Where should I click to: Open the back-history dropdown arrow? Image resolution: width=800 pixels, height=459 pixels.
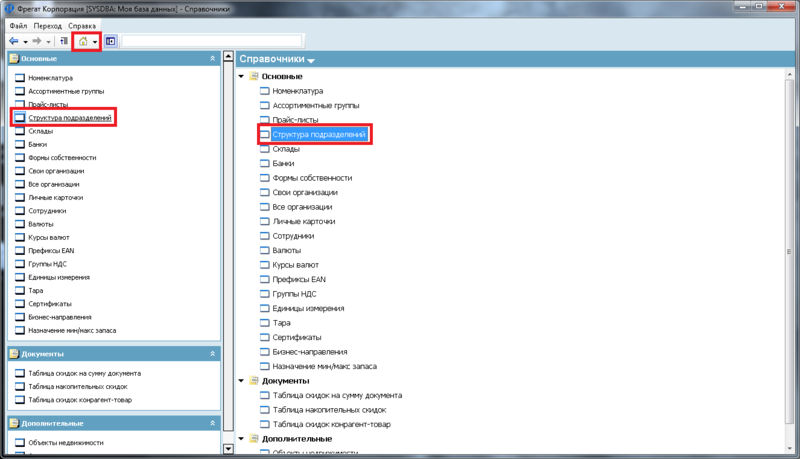point(25,42)
